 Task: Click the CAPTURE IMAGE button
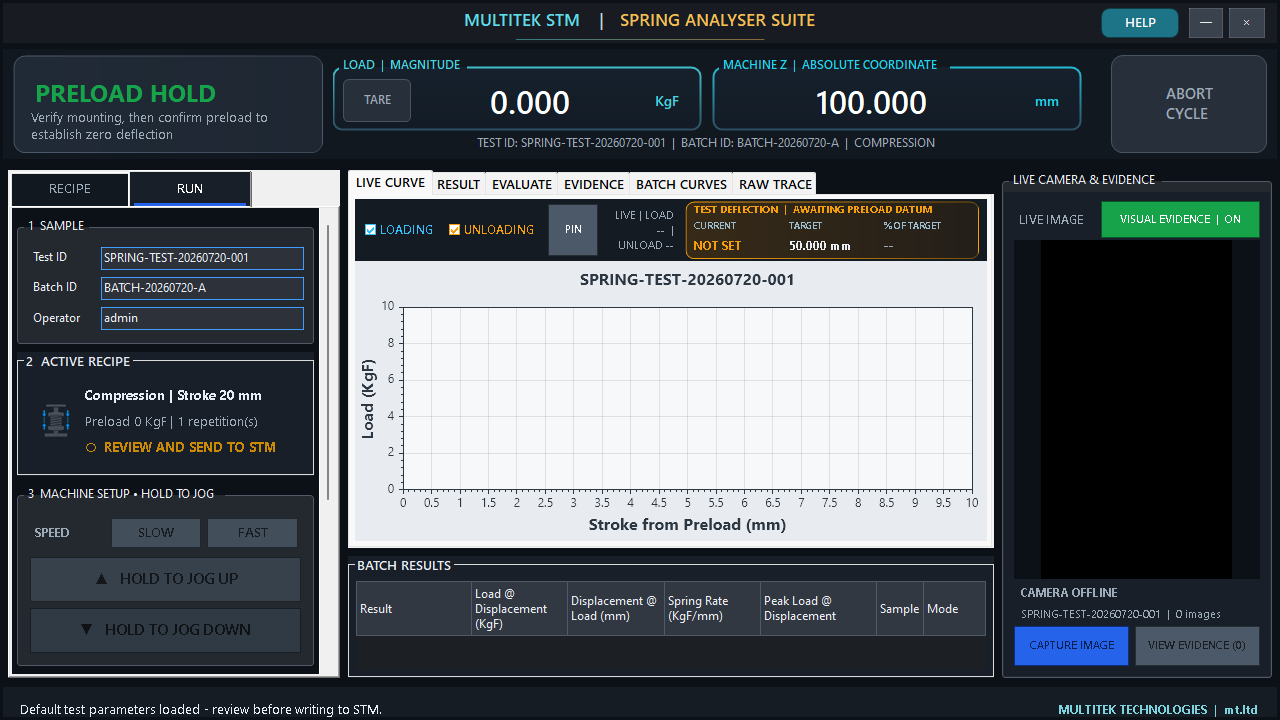pos(1072,646)
